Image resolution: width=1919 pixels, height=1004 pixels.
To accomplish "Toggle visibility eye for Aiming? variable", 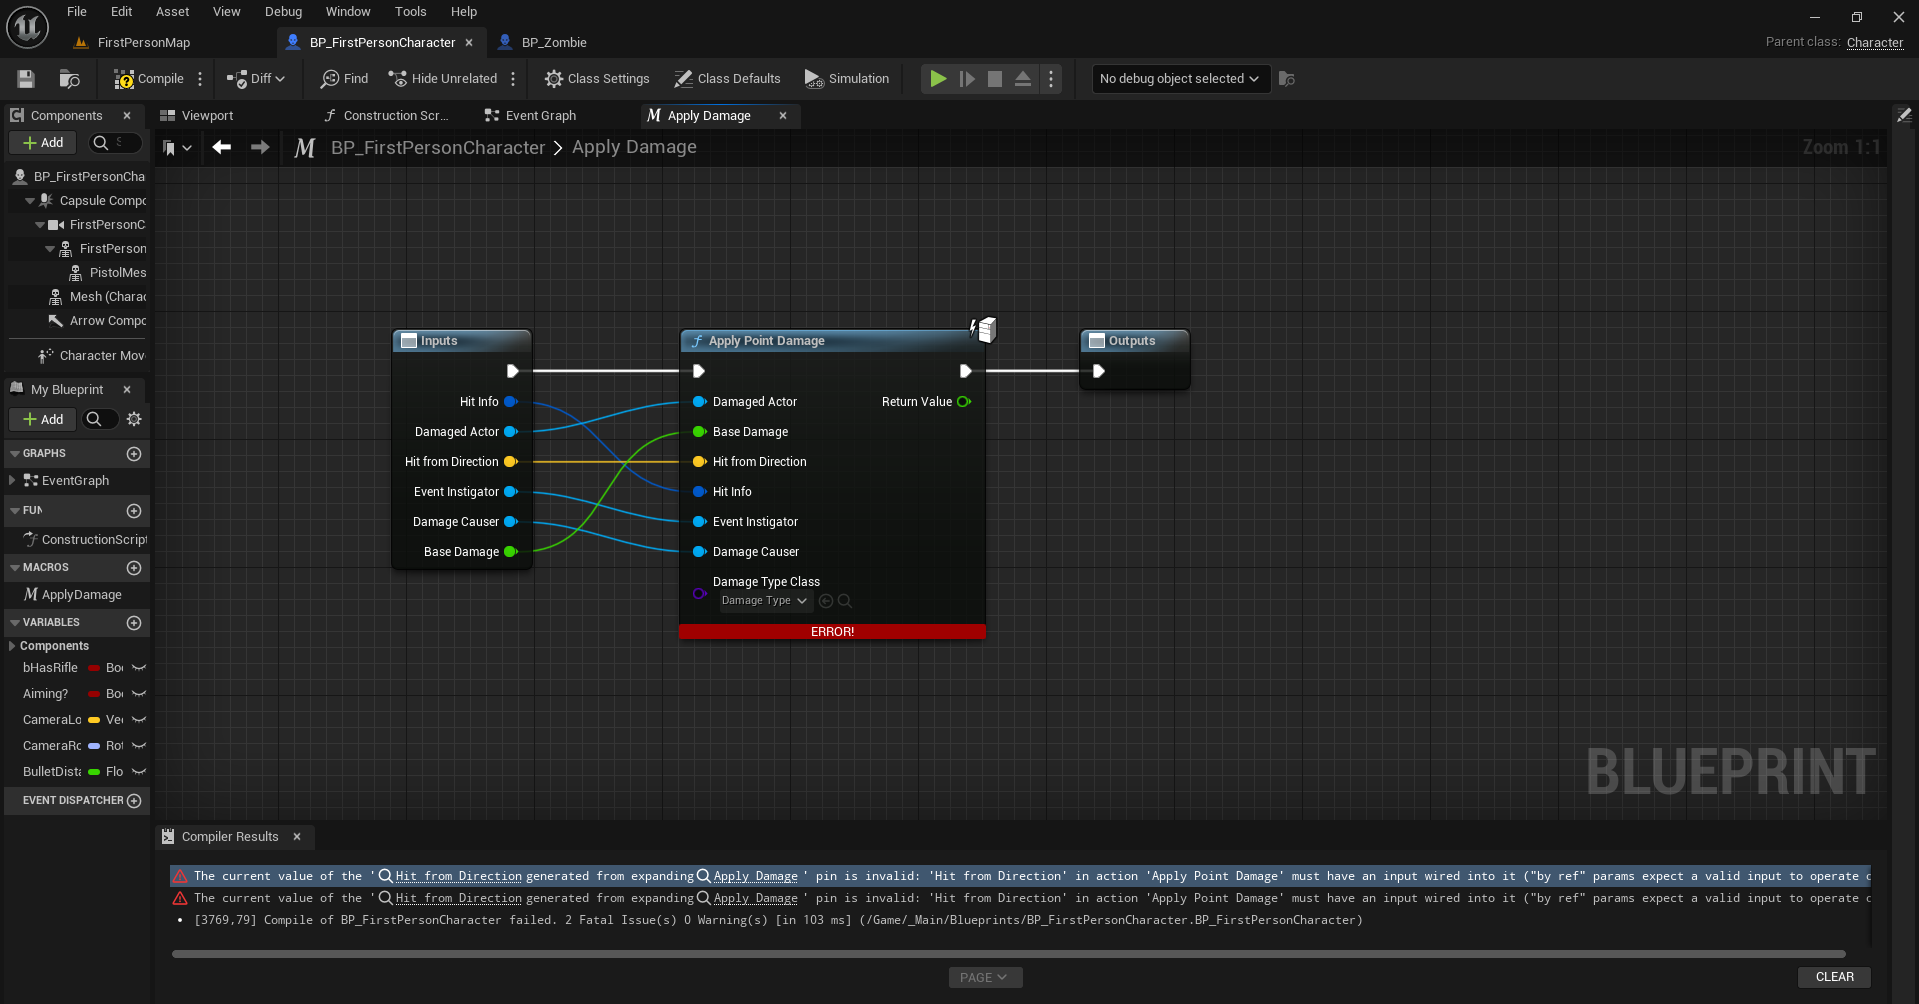I will pyautogui.click(x=139, y=694).
